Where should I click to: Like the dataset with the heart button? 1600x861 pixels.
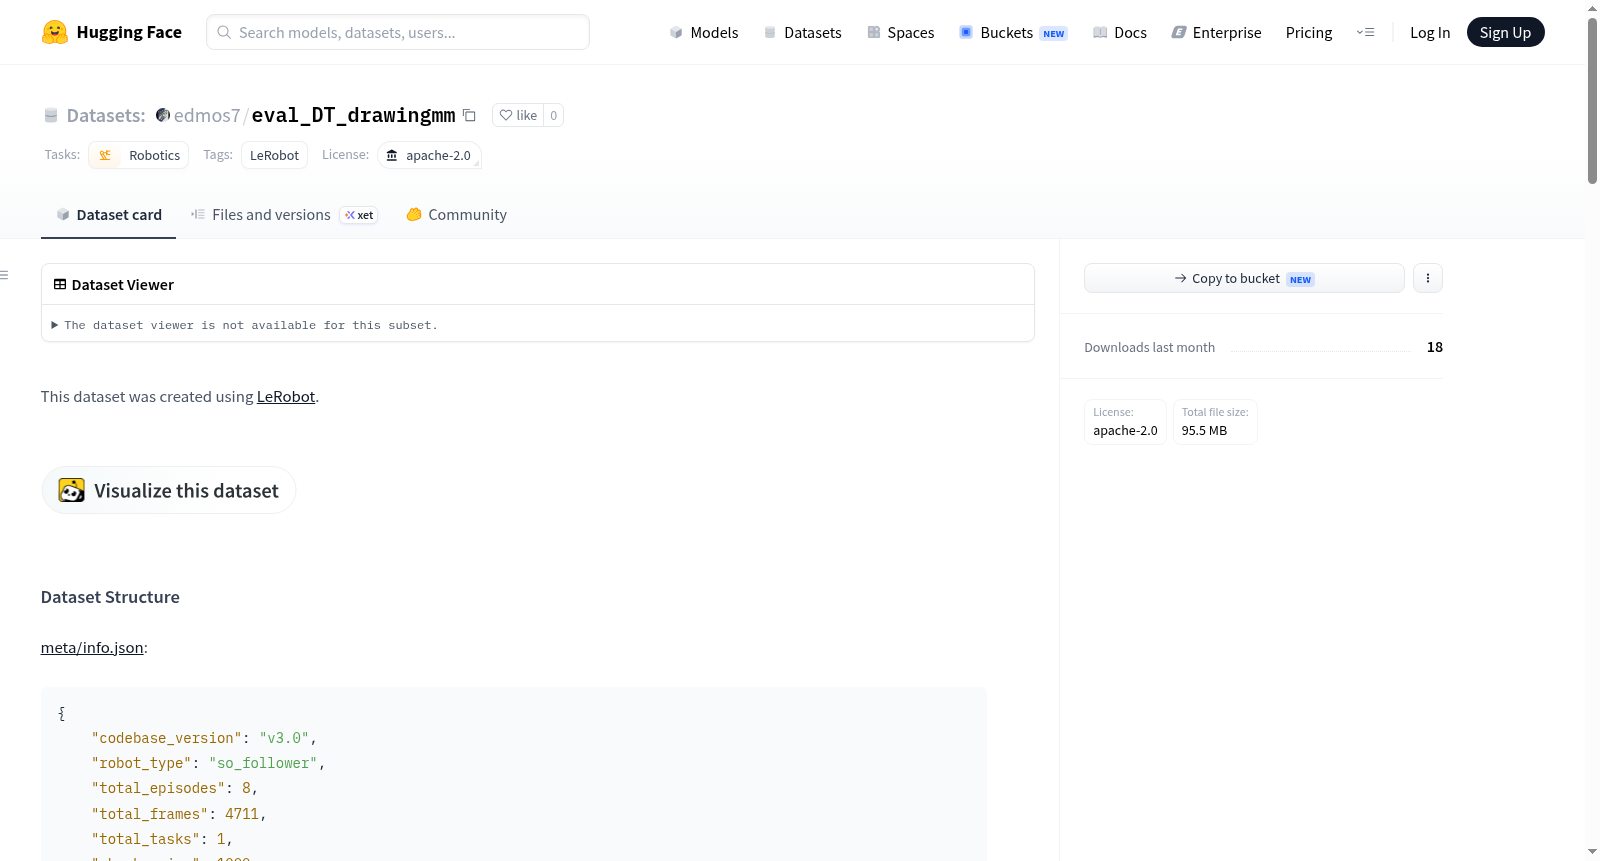[x=518, y=115]
